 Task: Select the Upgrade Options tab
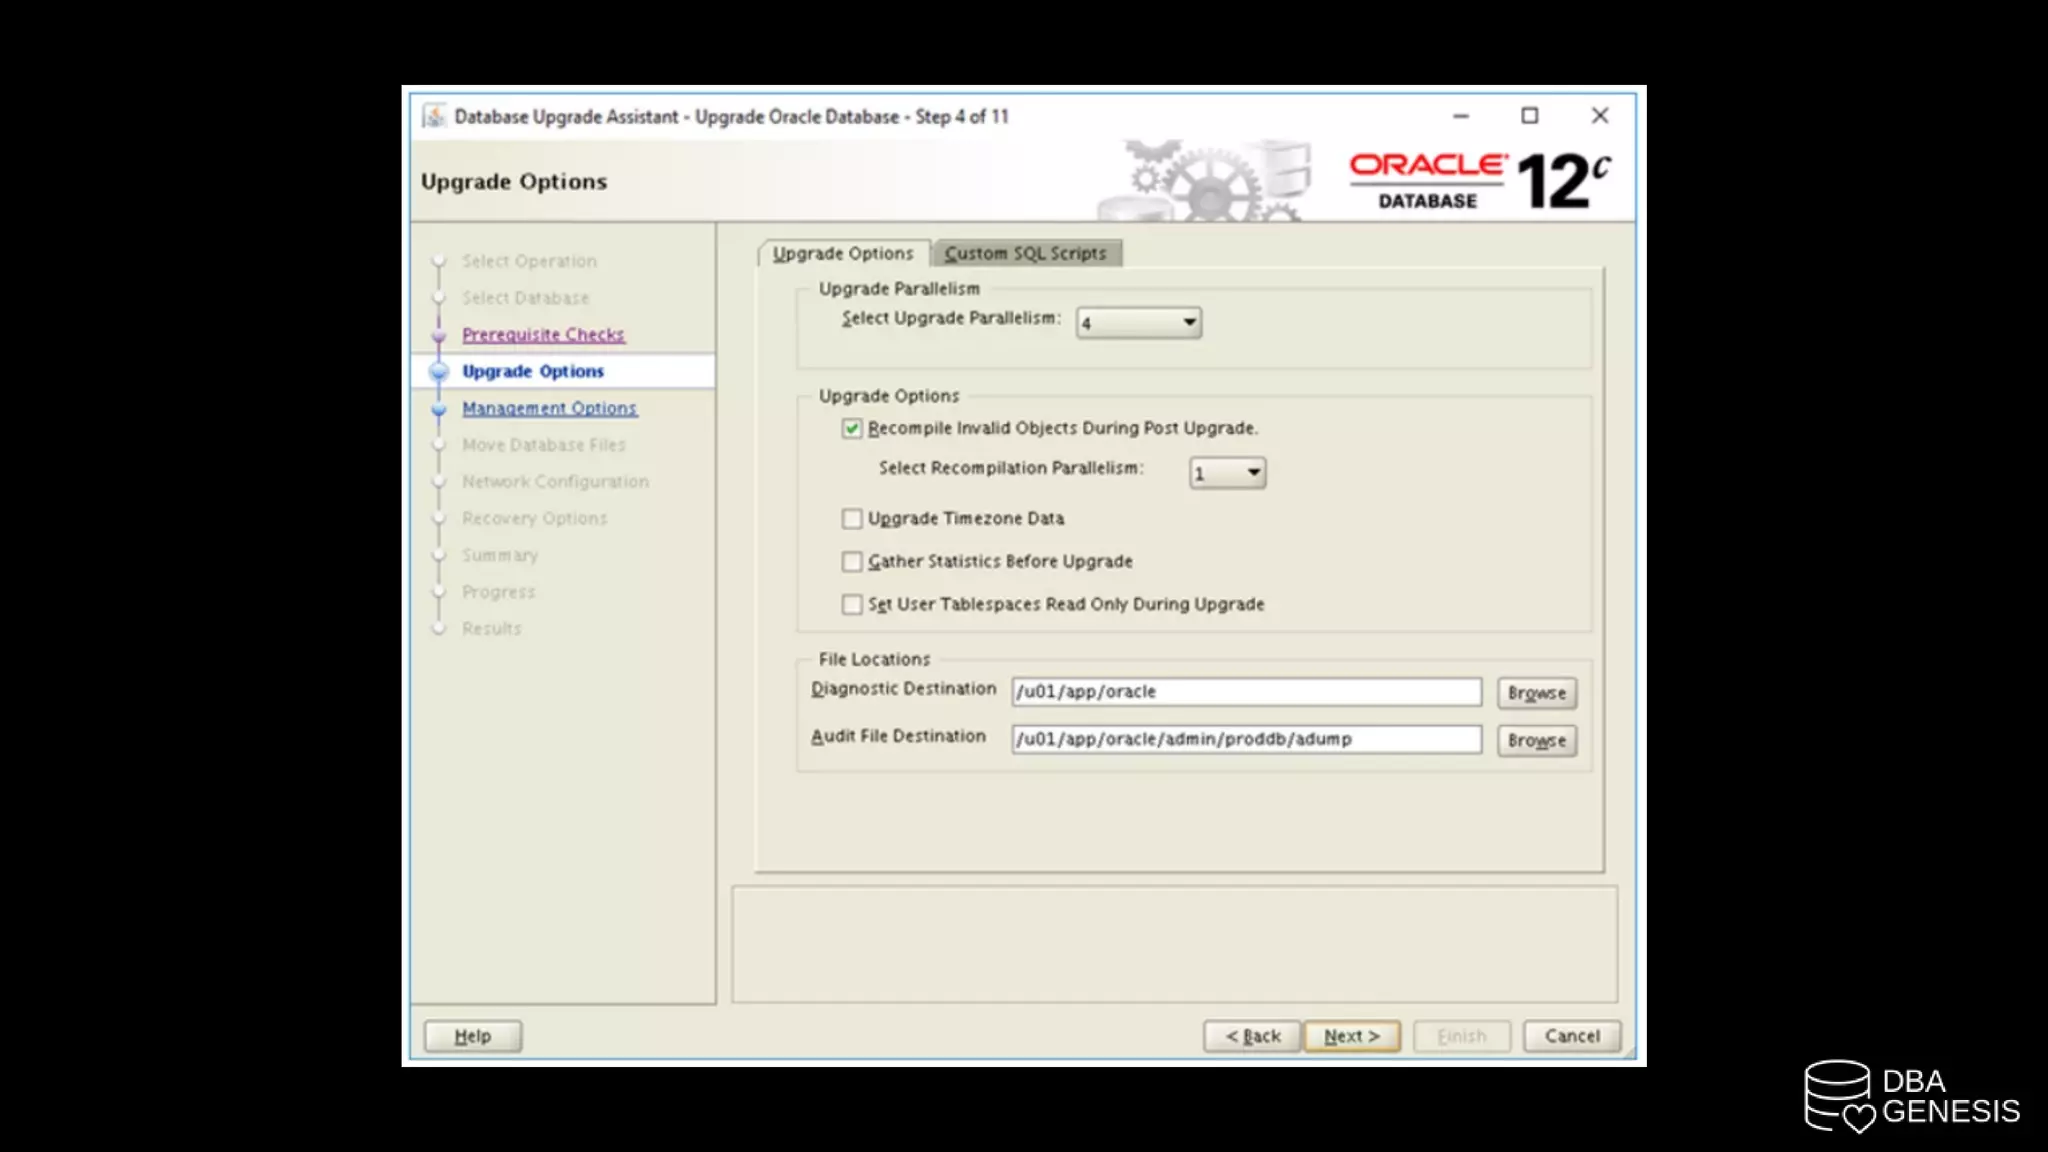click(x=843, y=253)
